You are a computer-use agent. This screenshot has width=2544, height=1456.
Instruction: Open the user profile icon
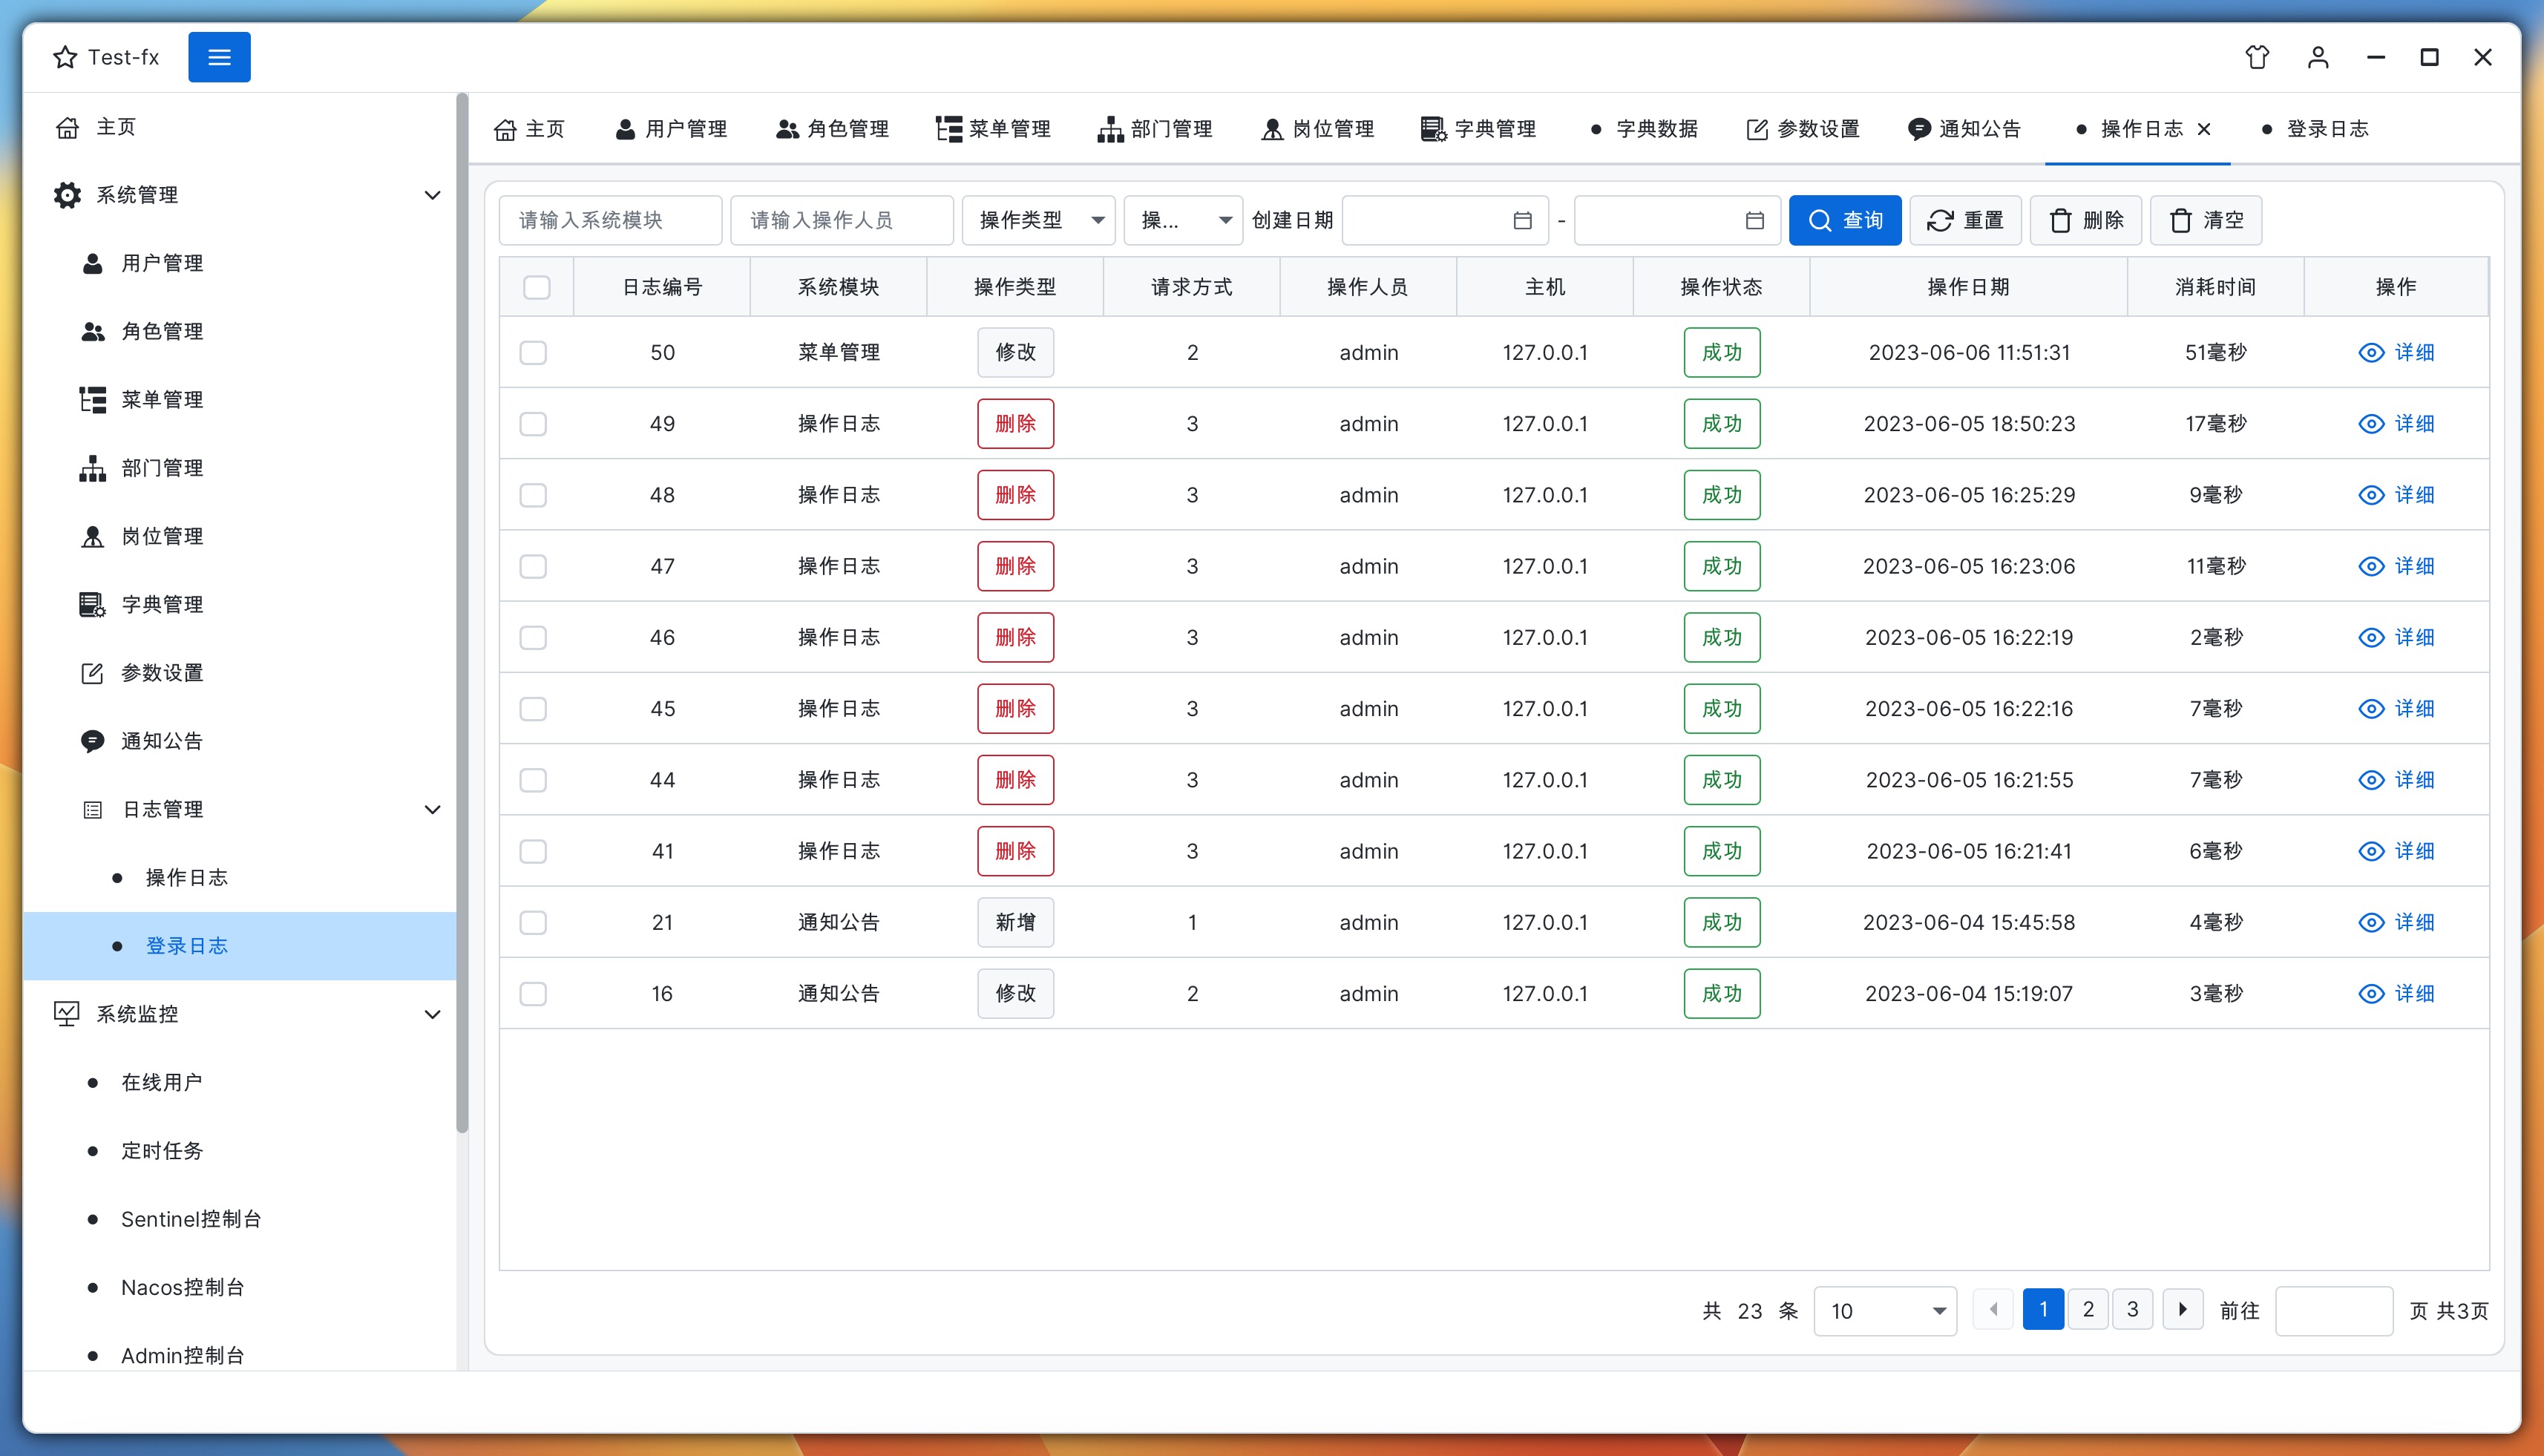click(x=2318, y=57)
